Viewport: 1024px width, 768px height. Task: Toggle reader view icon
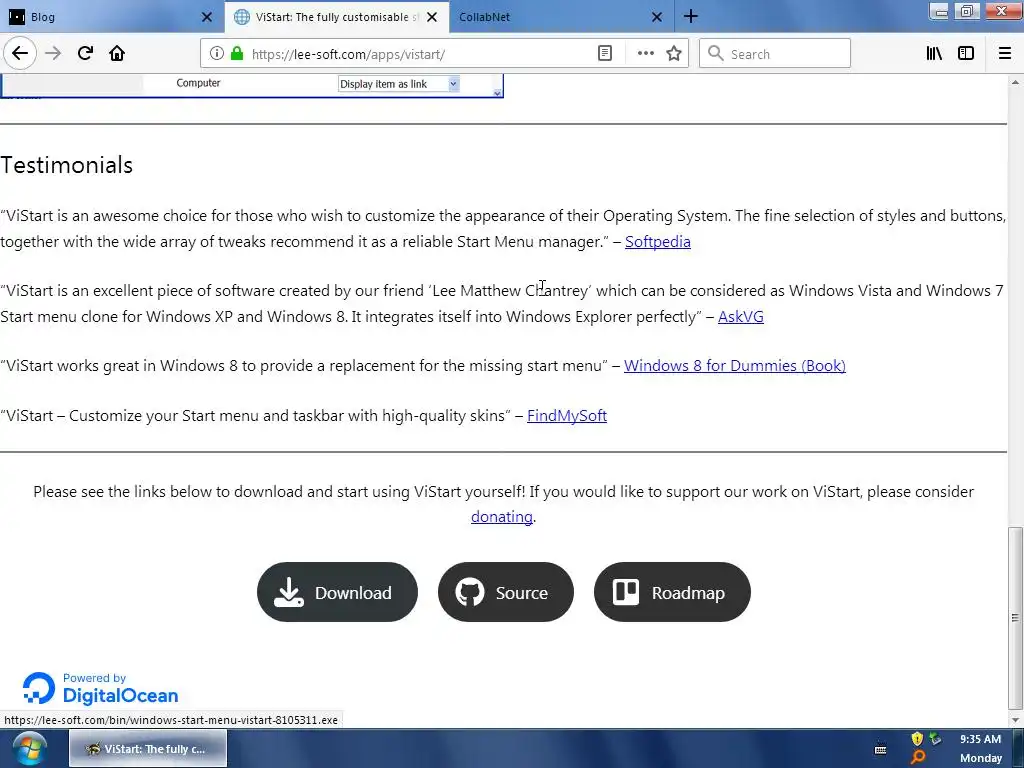tap(605, 54)
